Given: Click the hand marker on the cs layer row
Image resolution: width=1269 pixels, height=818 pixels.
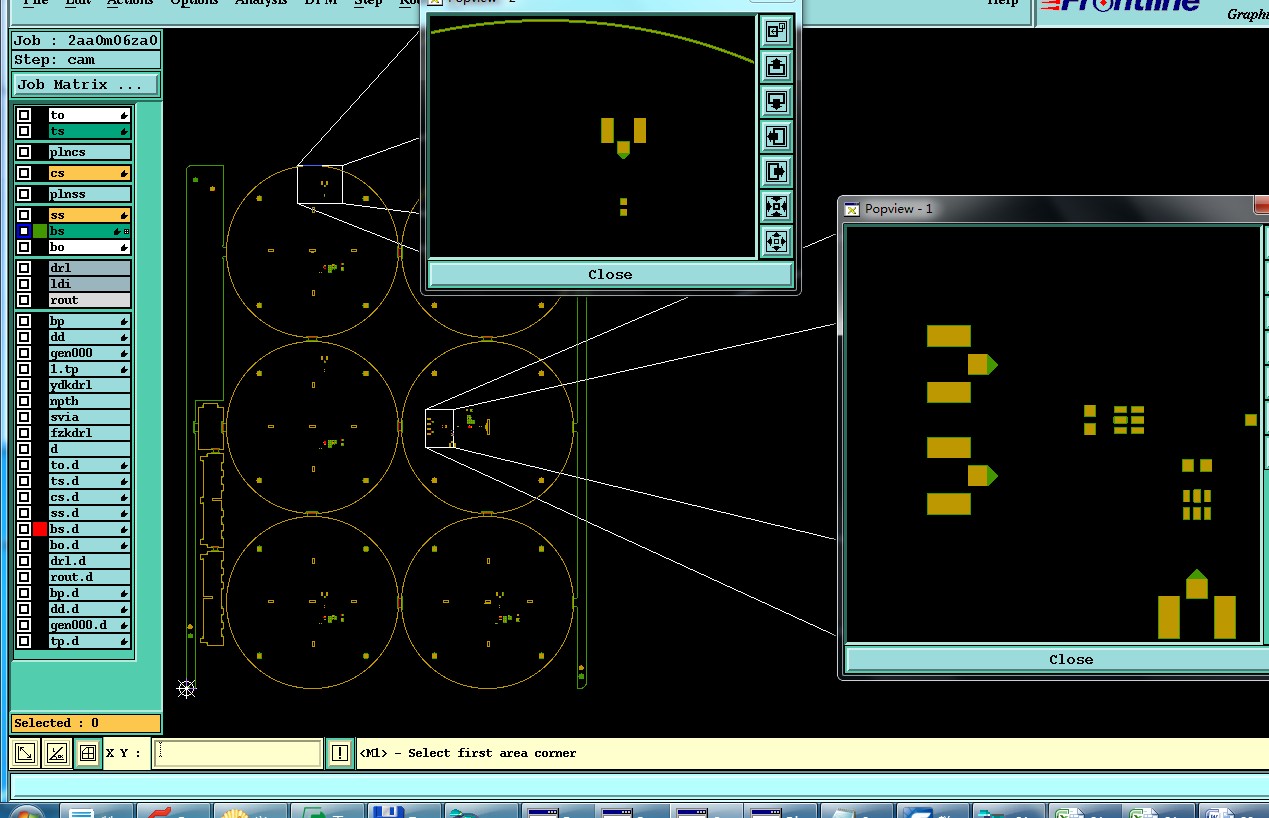Looking at the screenshot, I should (x=124, y=174).
